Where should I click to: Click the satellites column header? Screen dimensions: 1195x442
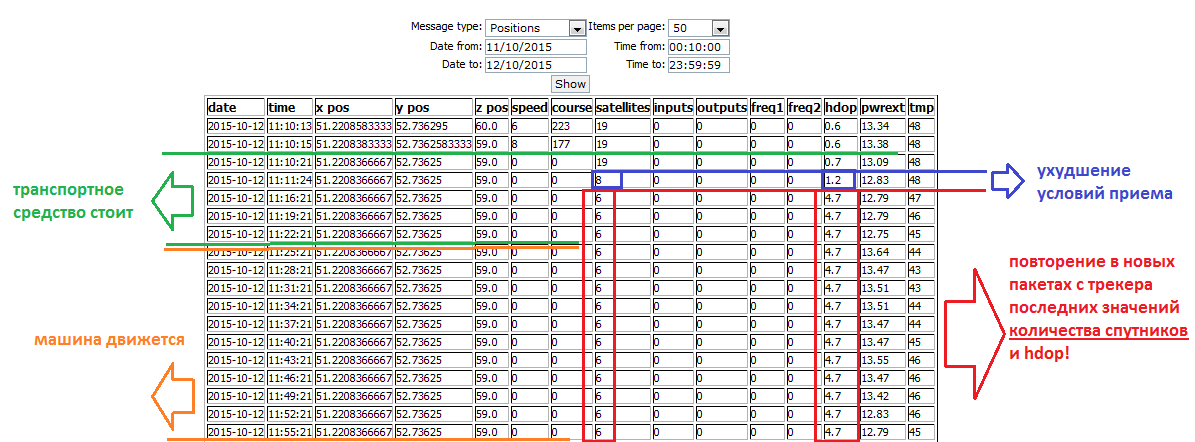pos(622,107)
